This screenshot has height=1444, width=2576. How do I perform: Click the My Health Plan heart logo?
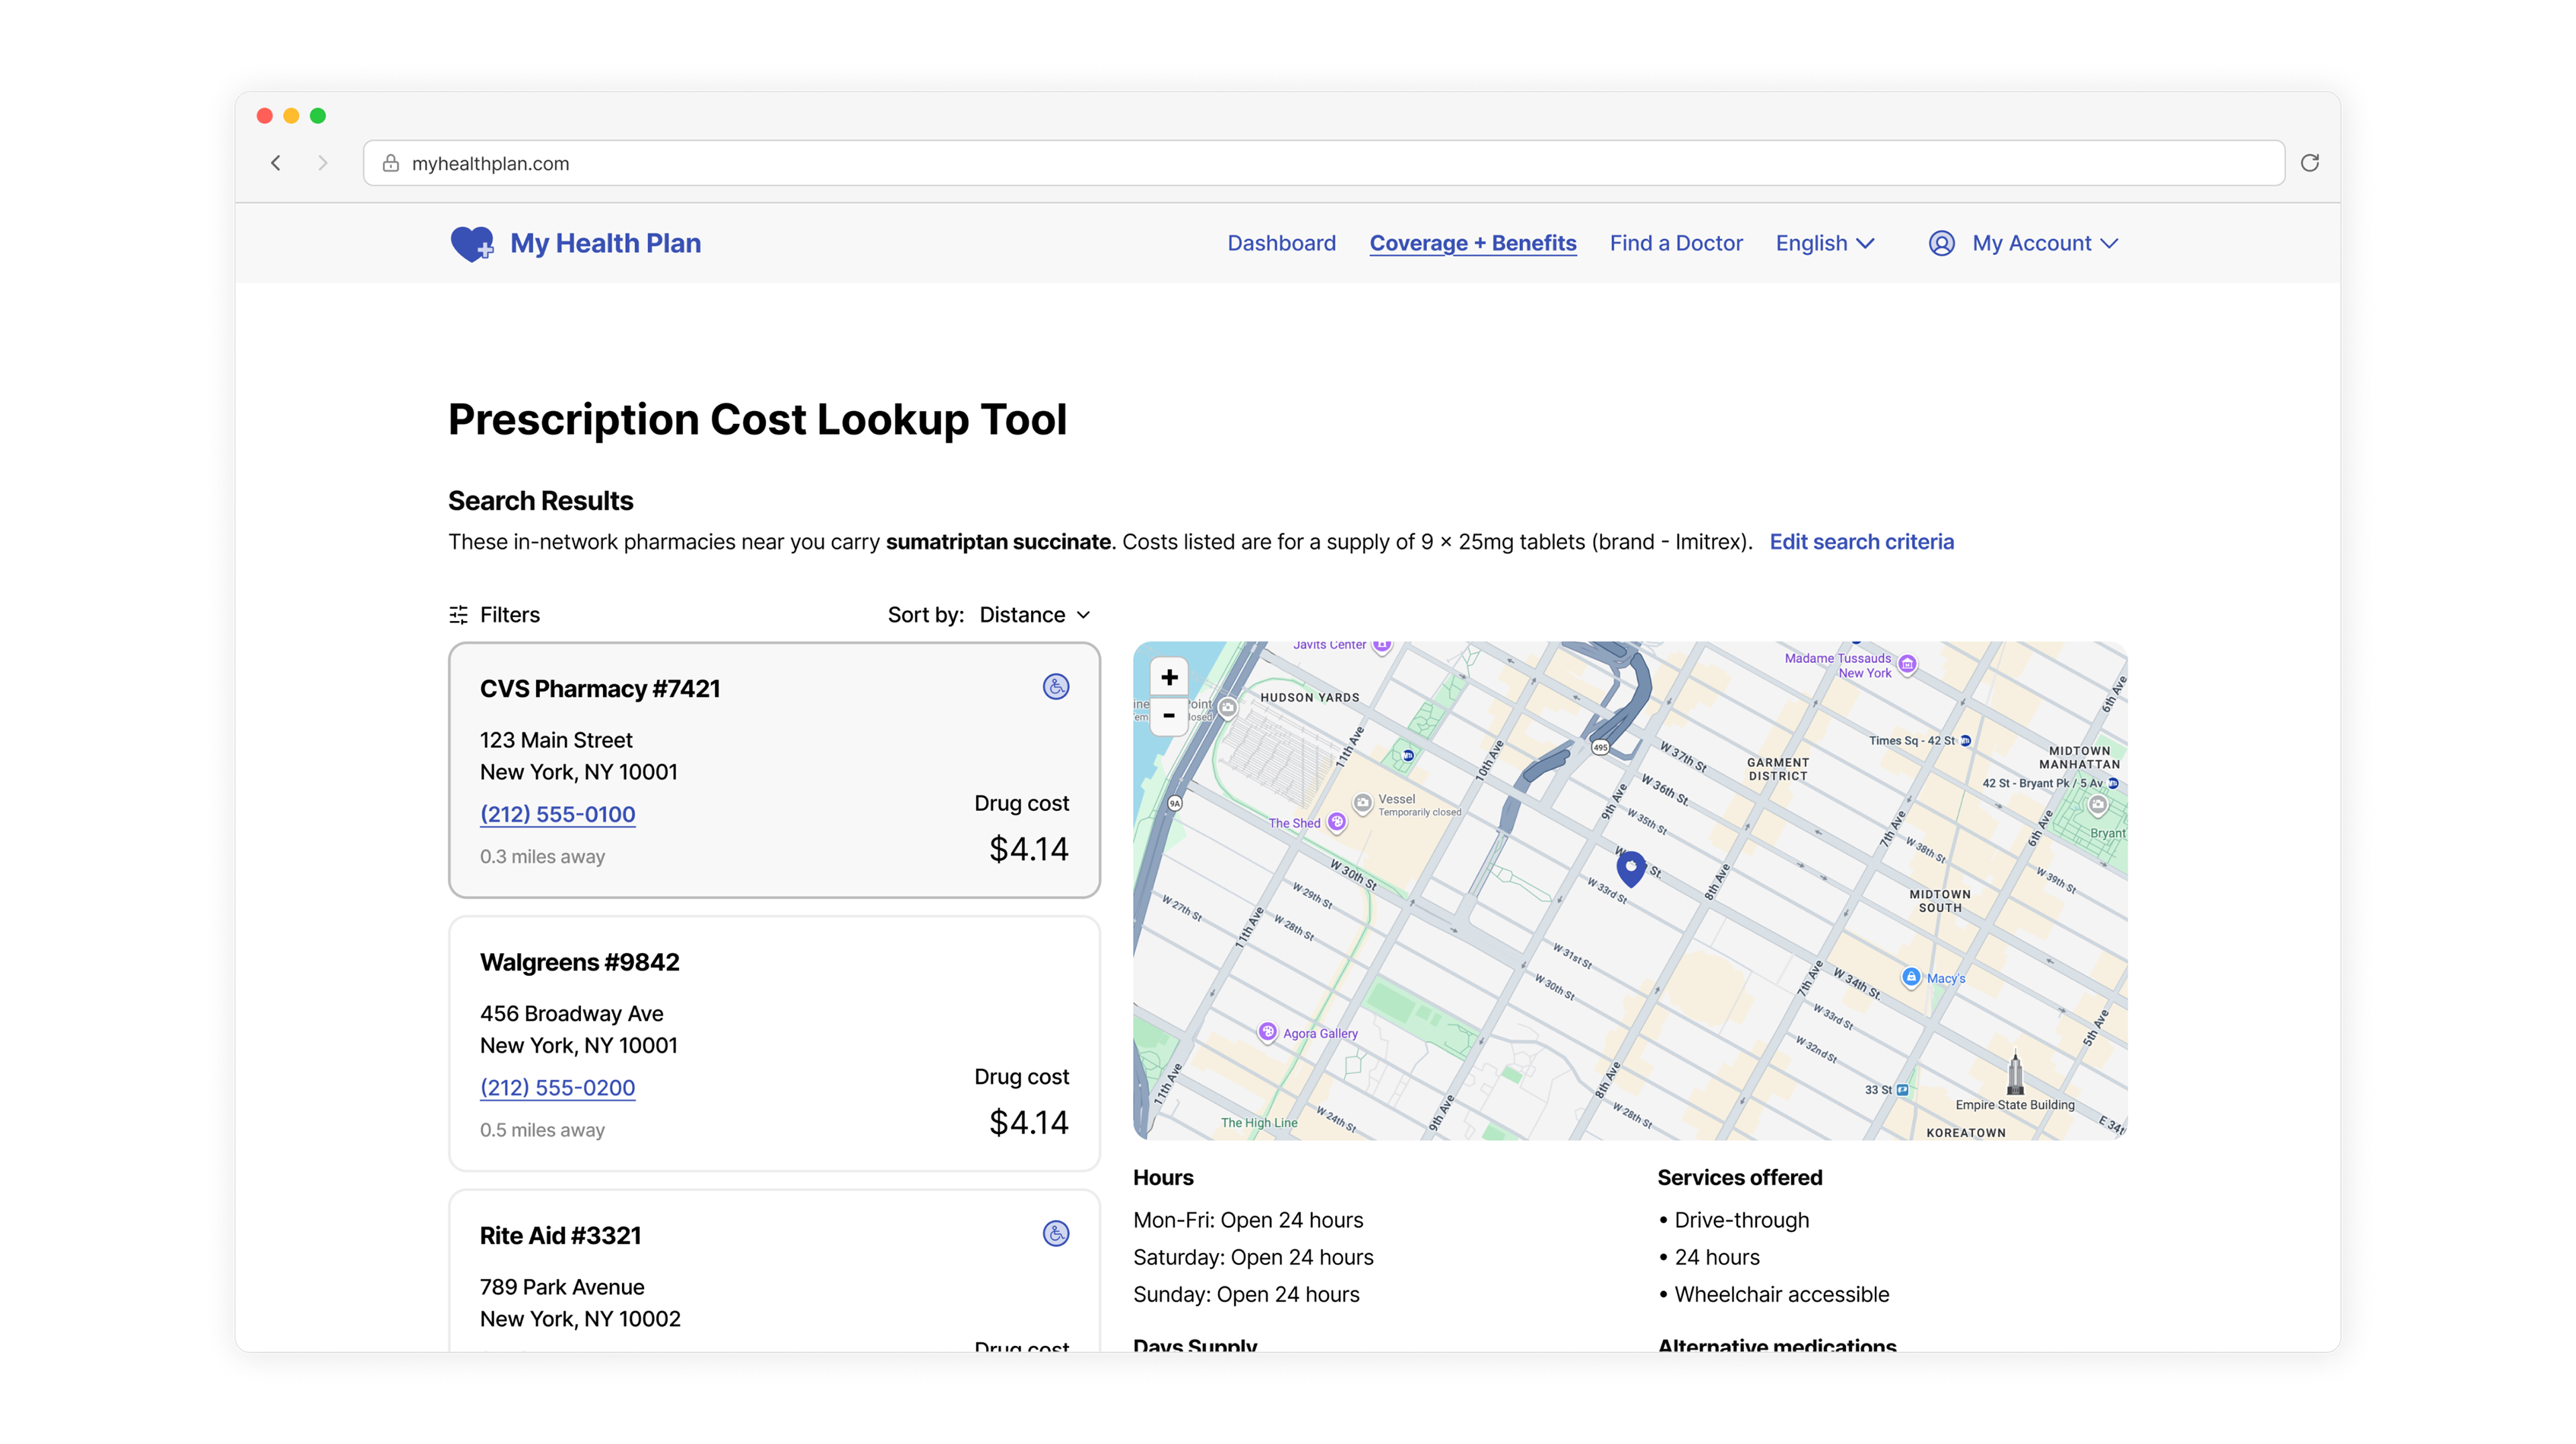click(472, 243)
